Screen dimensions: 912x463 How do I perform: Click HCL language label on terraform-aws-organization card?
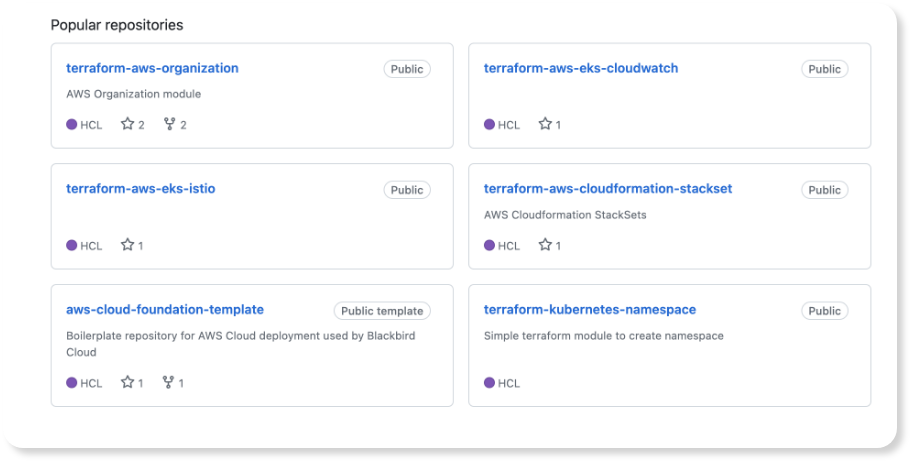(x=91, y=125)
